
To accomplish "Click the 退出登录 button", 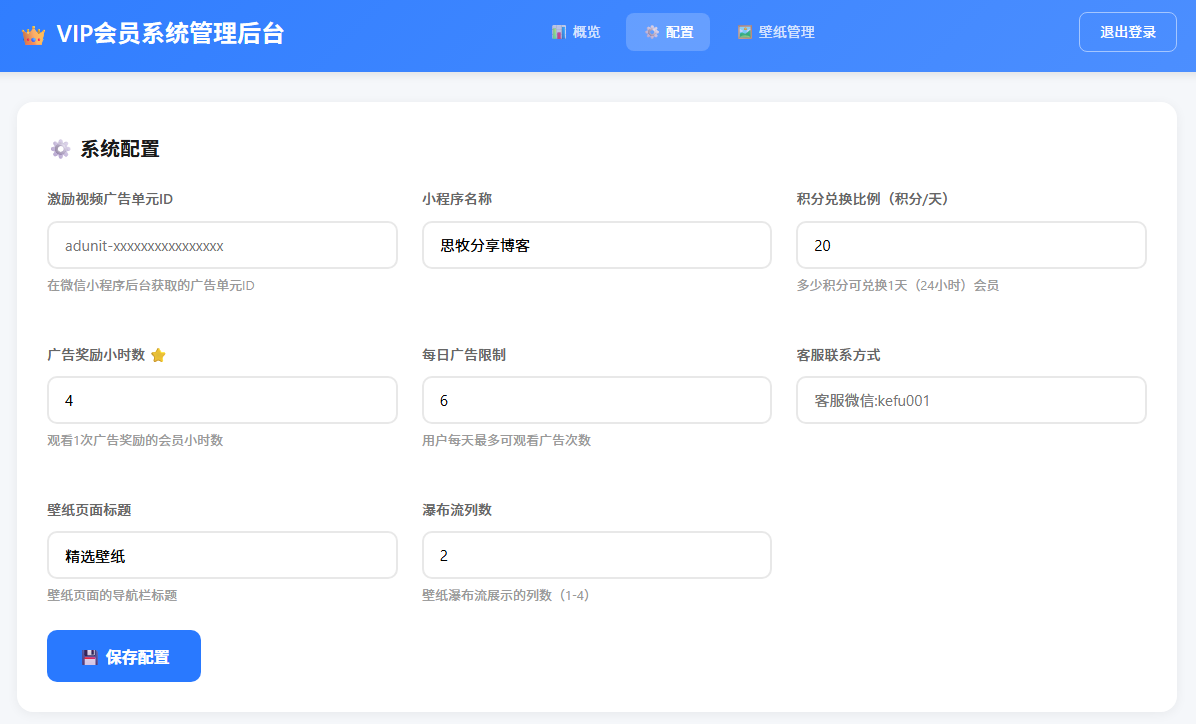I will point(1127,31).
